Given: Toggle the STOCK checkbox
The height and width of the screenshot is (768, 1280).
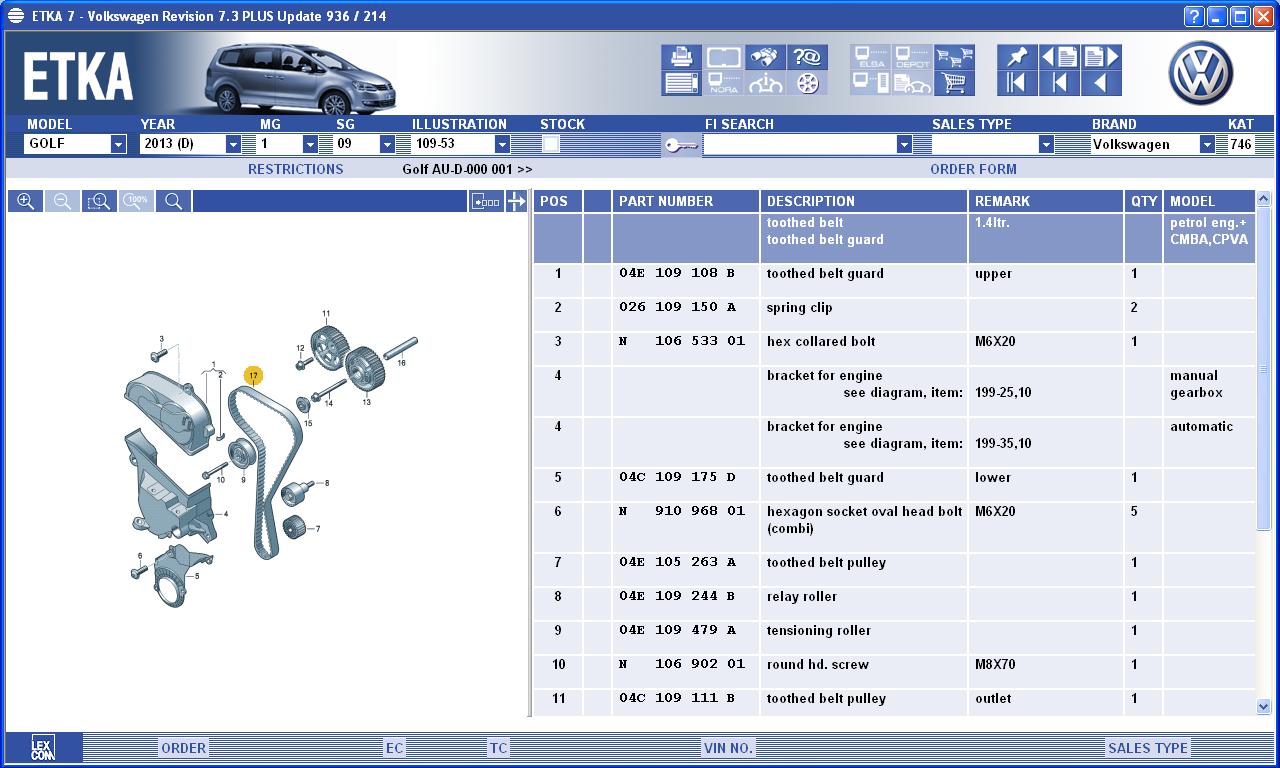Looking at the screenshot, I should click(550, 144).
